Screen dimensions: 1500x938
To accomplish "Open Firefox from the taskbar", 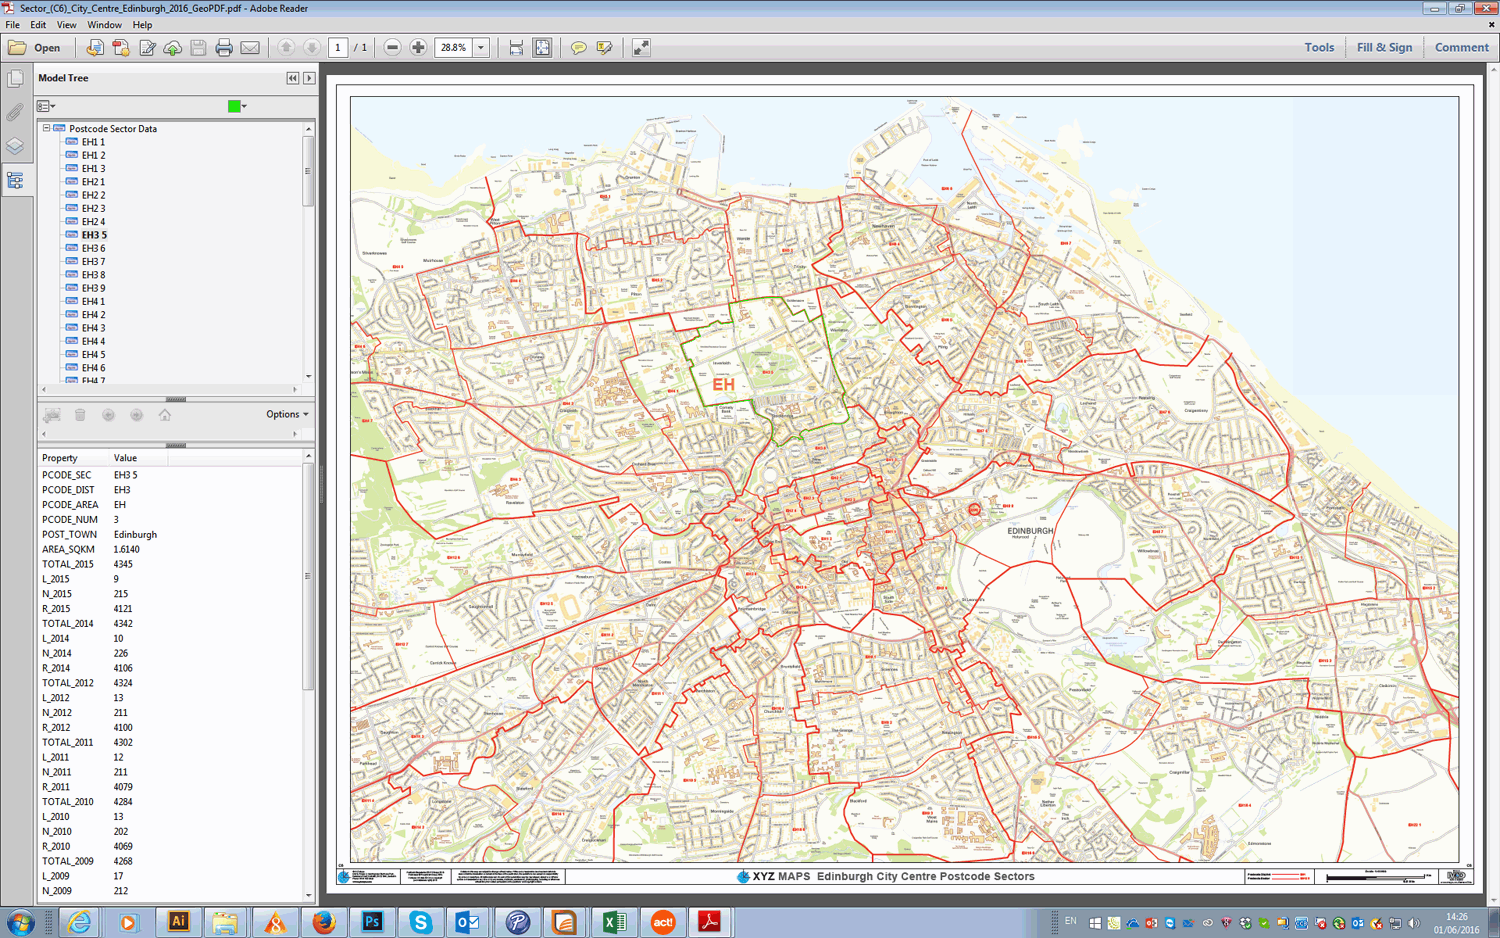I will click(323, 922).
